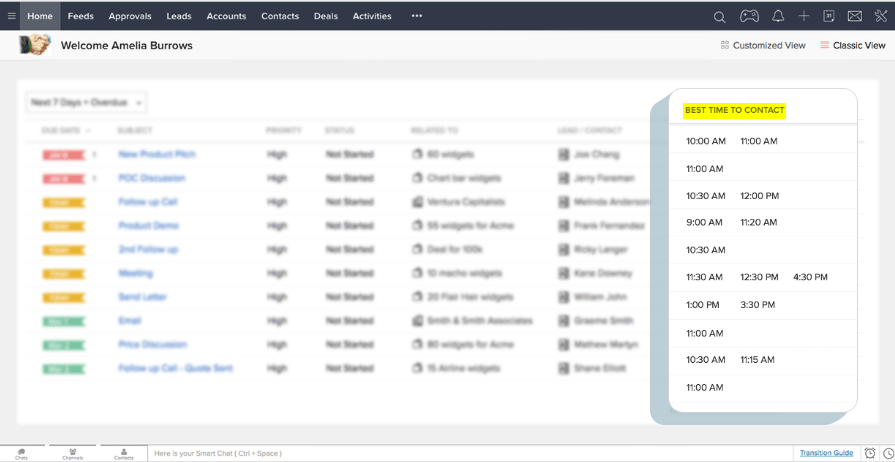Click the Priority column header

point(284,130)
